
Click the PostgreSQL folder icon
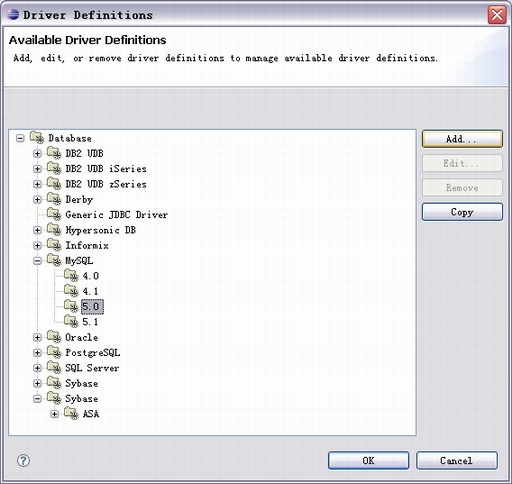click(x=54, y=352)
